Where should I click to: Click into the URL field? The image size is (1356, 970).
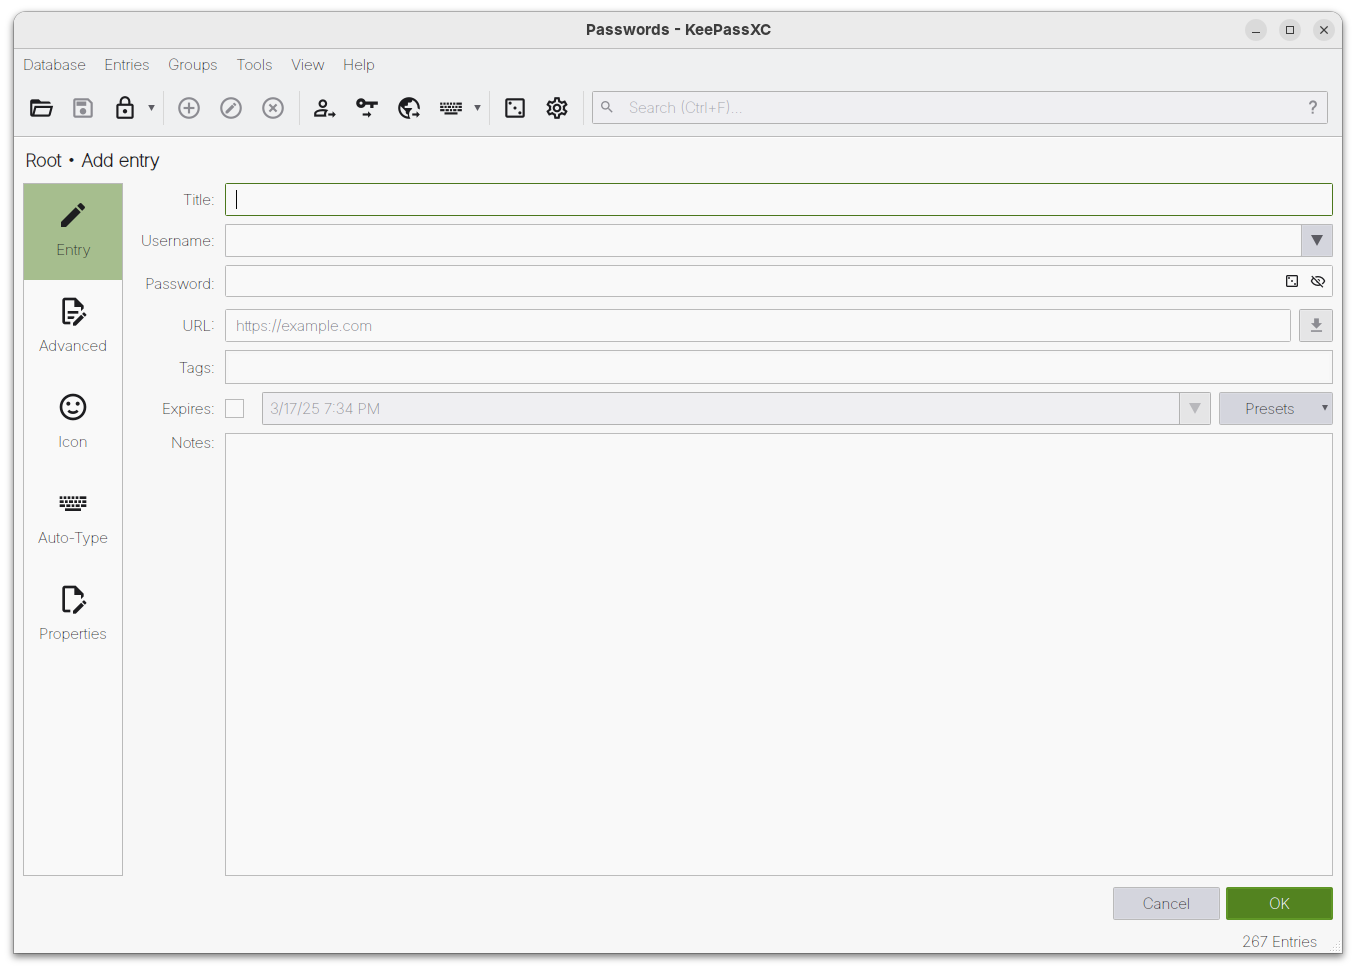(x=758, y=326)
